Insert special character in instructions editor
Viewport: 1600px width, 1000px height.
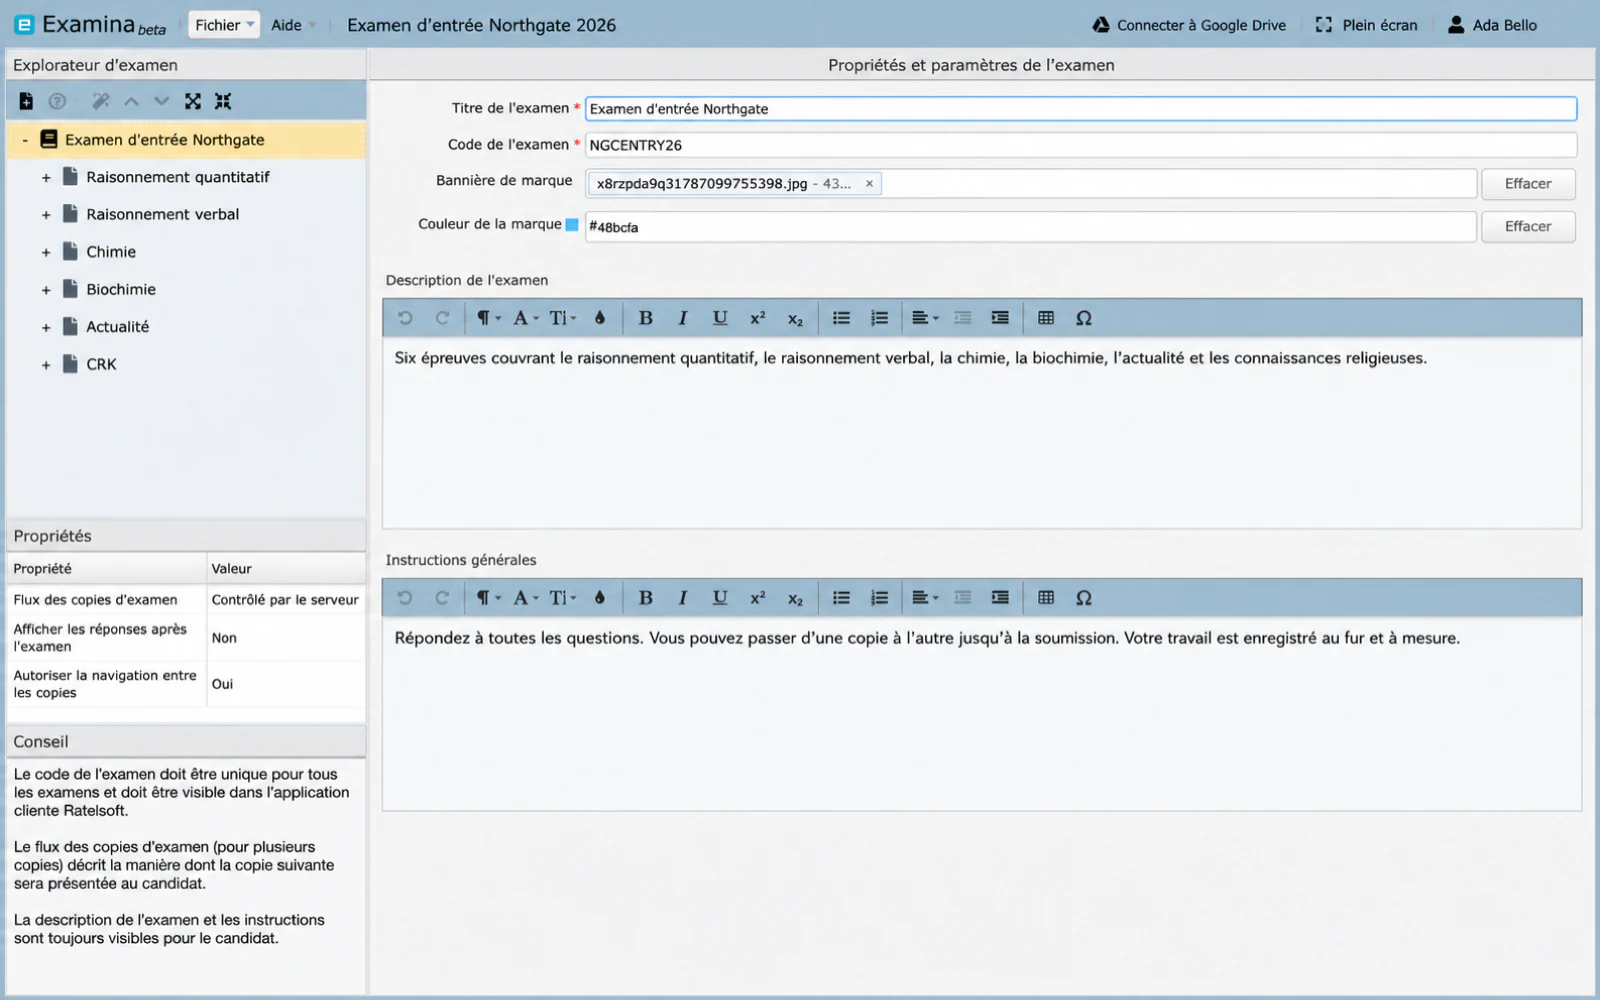[x=1083, y=598]
